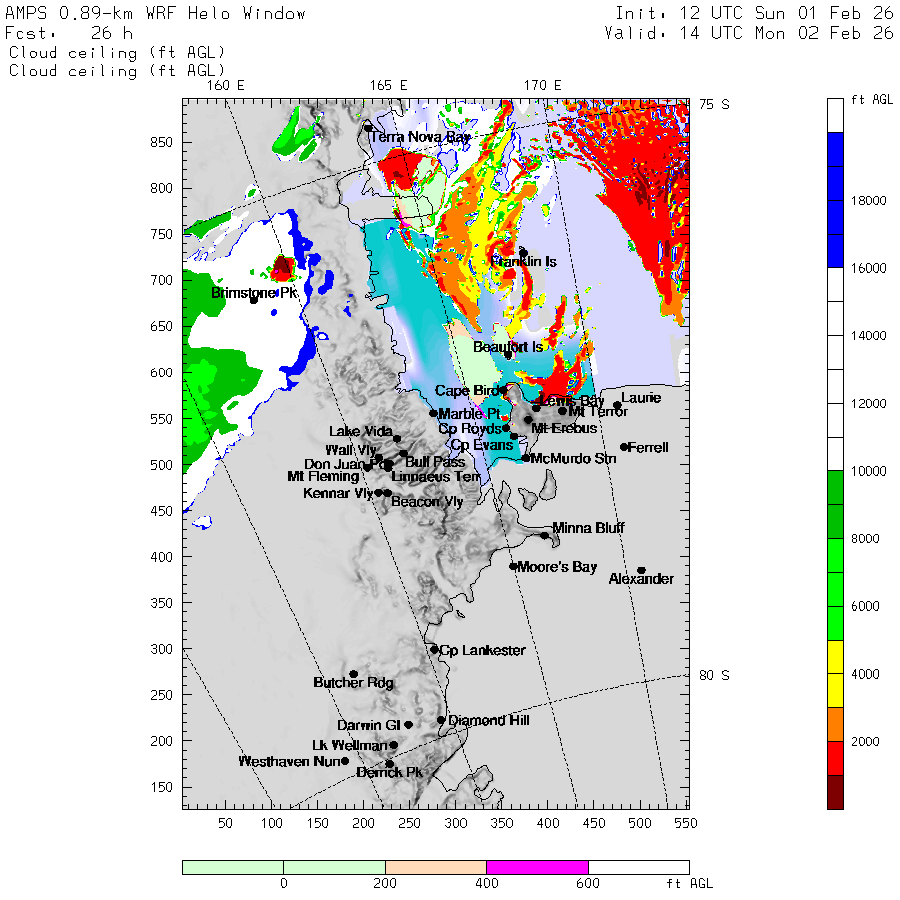The width and height of the screenshot is (900, 900).
Task: Click the Westhaven Nun marker dot
Action: 345,761
